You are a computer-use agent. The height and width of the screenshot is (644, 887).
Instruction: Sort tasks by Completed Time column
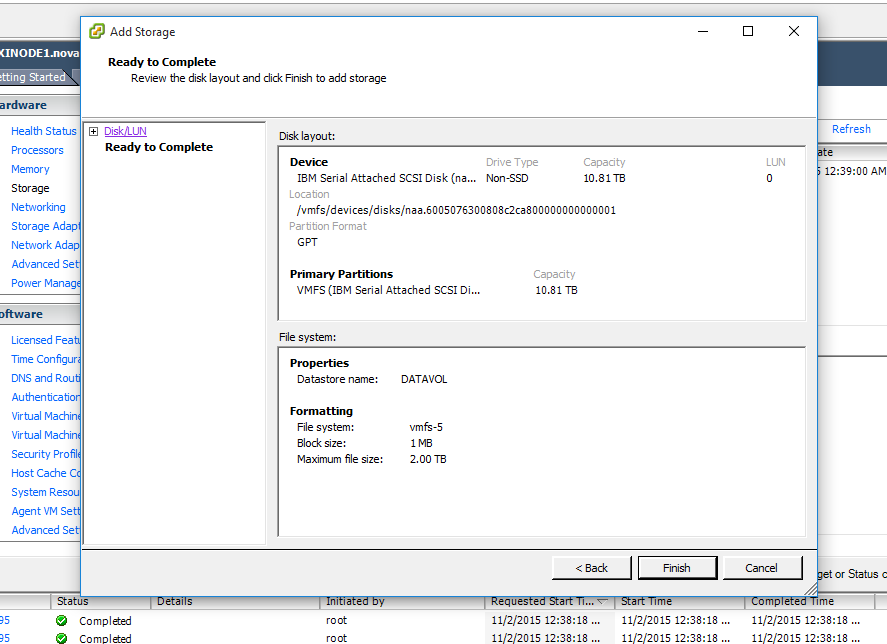(x=810, y=602)
